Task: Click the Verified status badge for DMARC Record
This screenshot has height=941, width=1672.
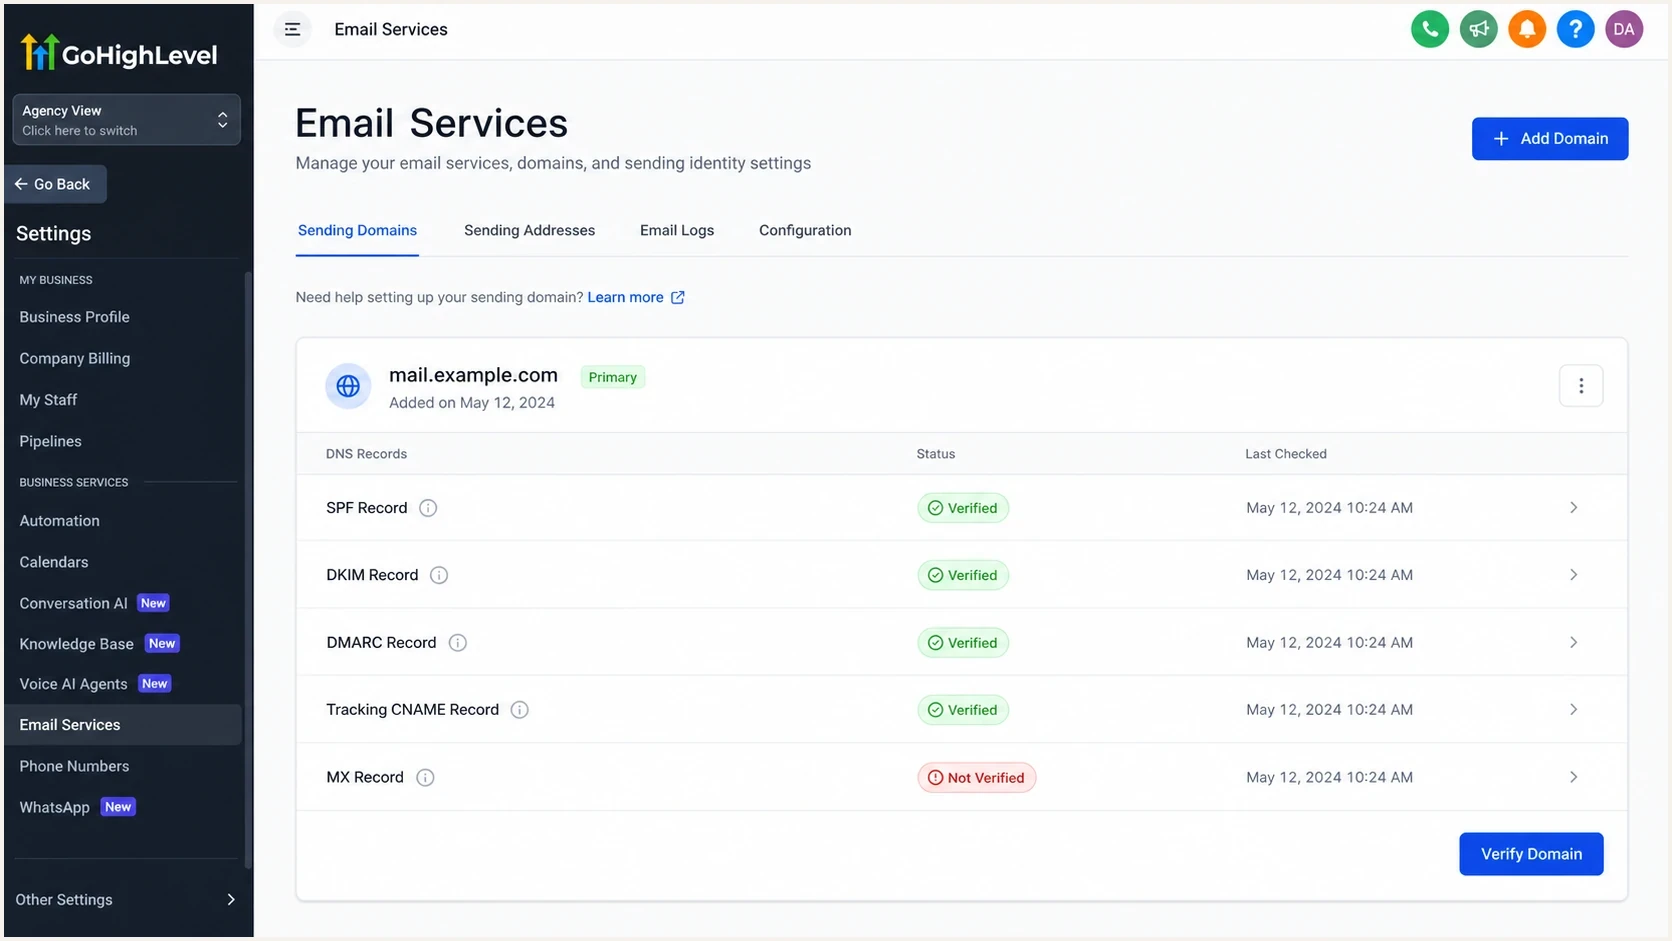Action: point(963,643)
